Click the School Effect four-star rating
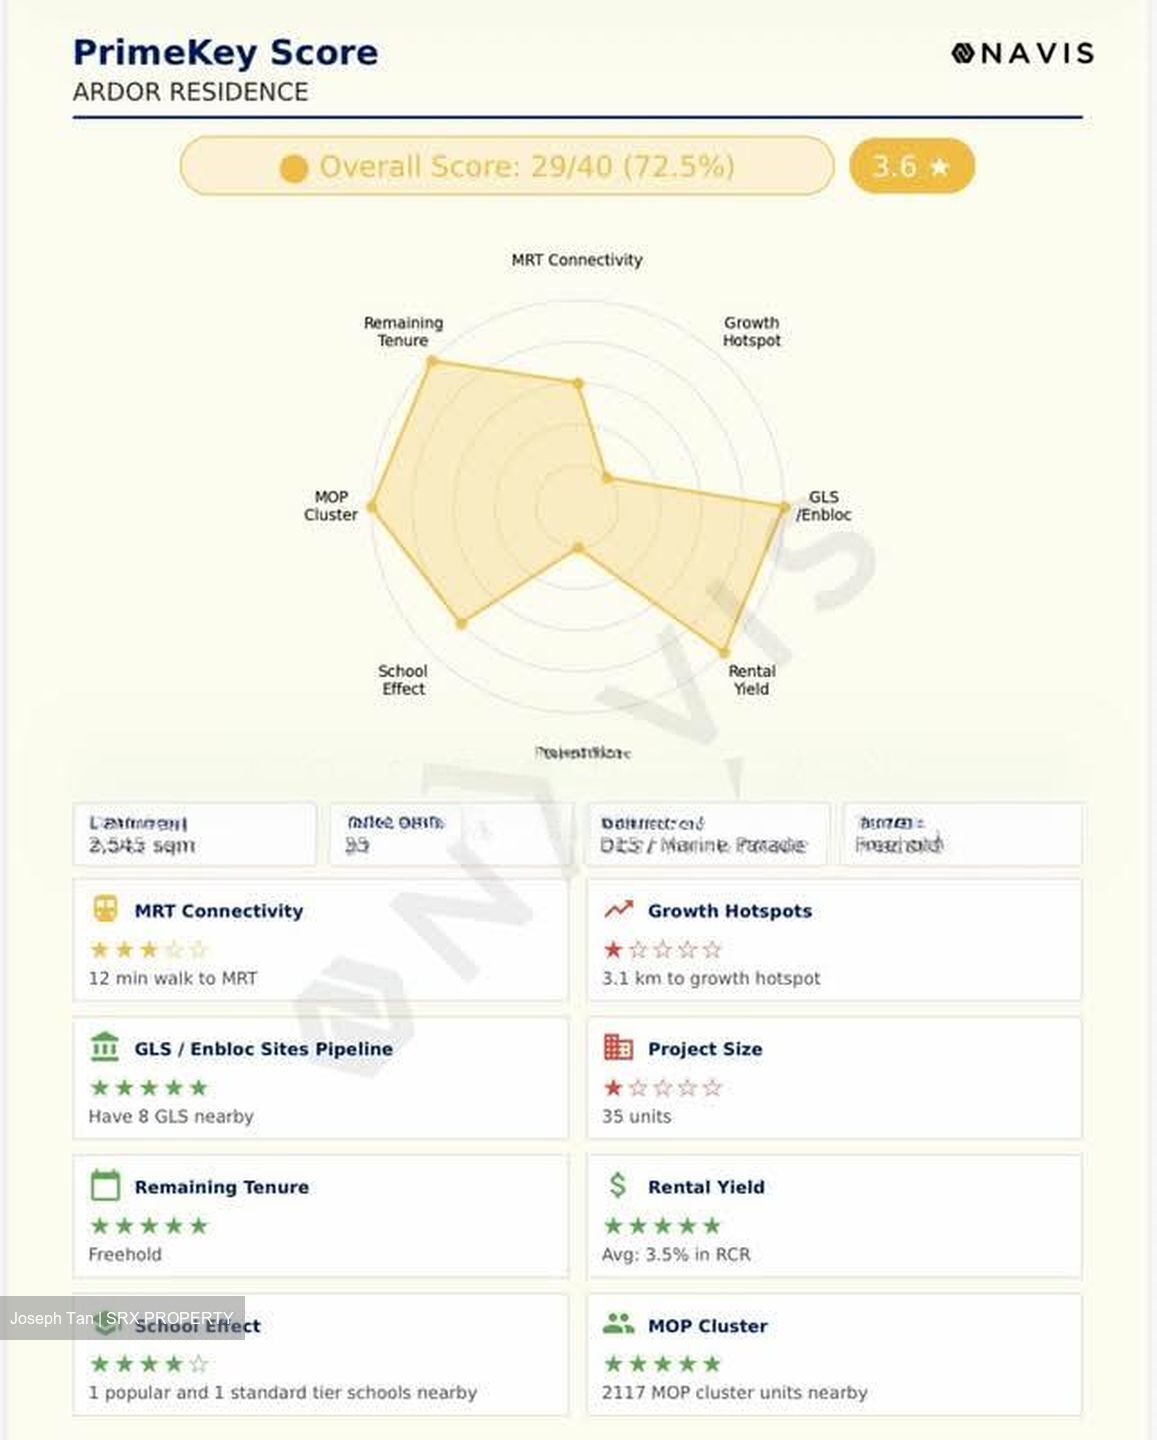 click(x=148, y=1363)
